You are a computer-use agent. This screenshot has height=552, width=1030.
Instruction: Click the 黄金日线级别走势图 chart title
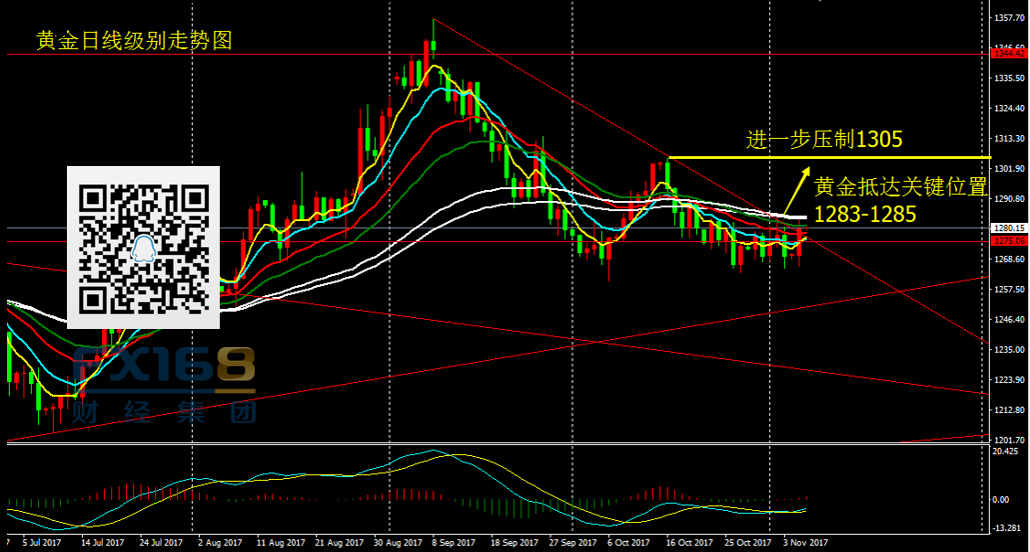click(133, 40)
